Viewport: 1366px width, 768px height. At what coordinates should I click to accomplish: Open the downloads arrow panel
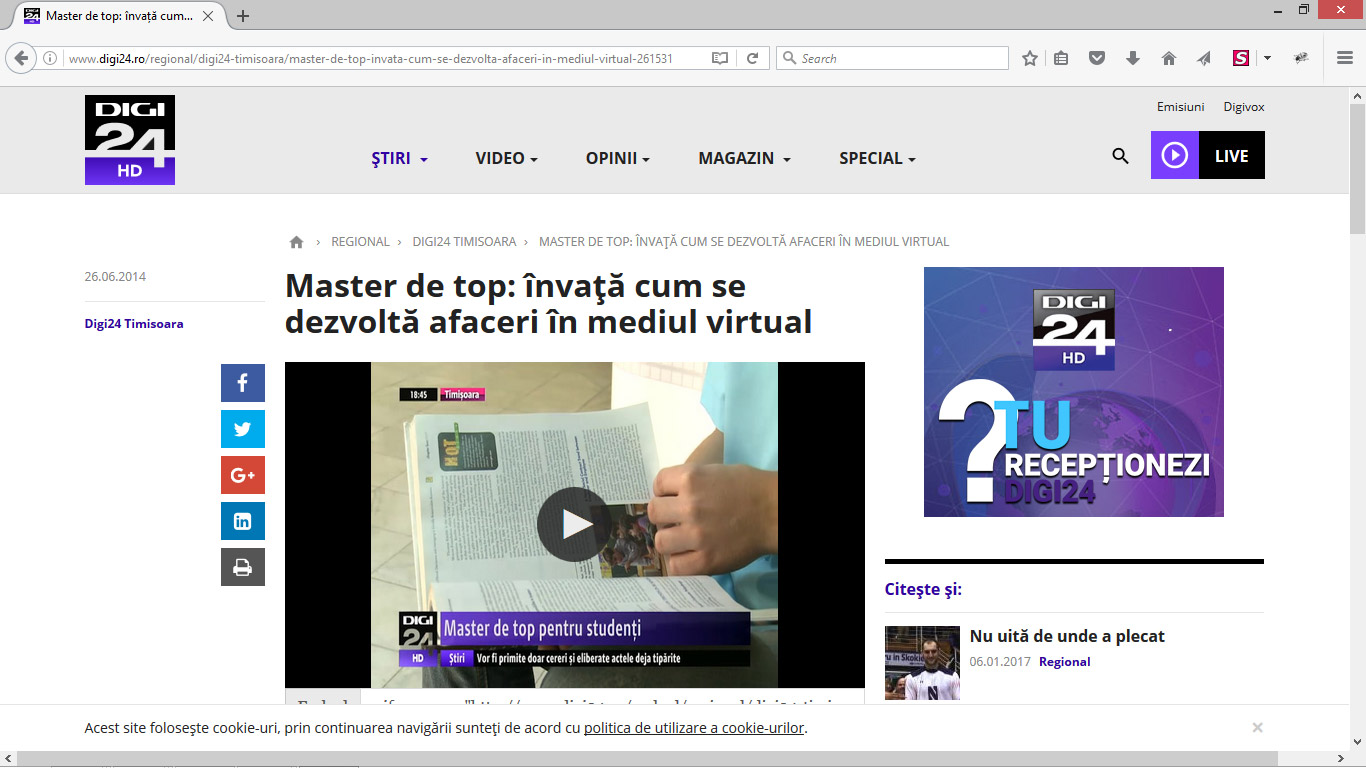point(1133,59)
